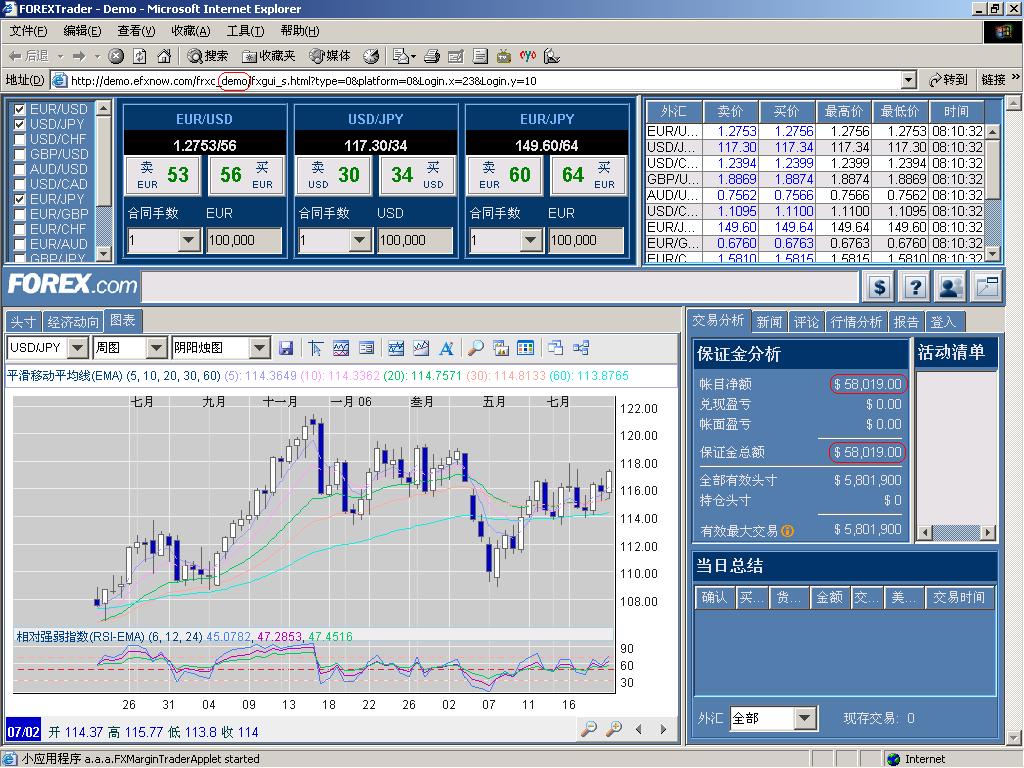Click EUR/USD sell button showing 53
The height and width of the screenshot is (768, 1024).
tap(163, 175)
